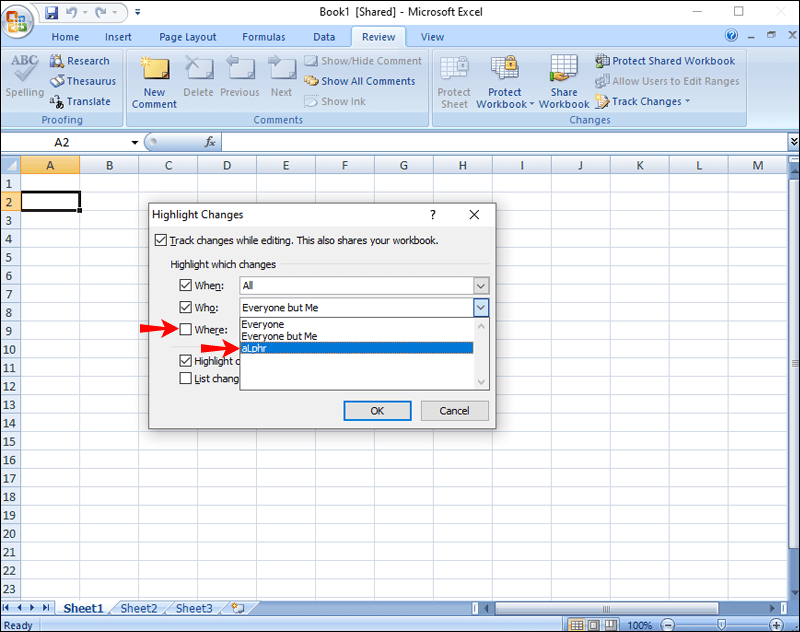Screen dimensions: 800x632
Task: Click Allow Users to Edit Ranges
Action: [x=667, y=81]
